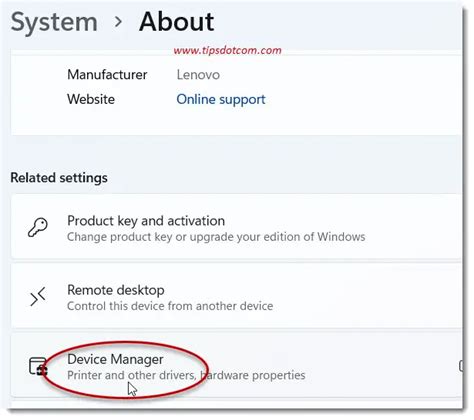Click the www.tipsdotcom.com watermark text

(x=227, y=50)
